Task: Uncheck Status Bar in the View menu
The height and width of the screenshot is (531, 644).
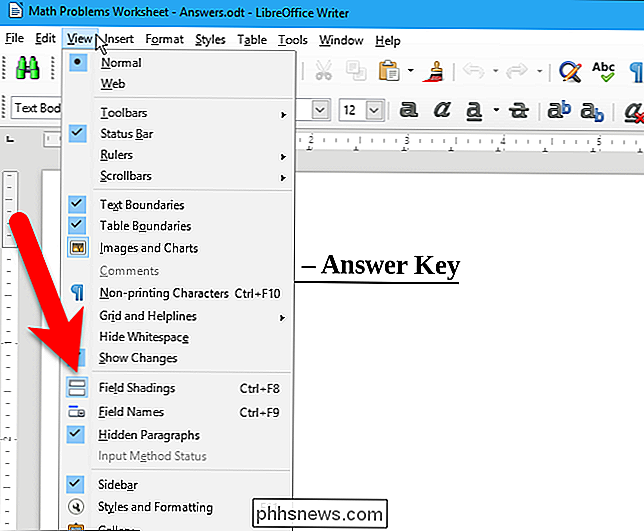Action: [126, 134]
